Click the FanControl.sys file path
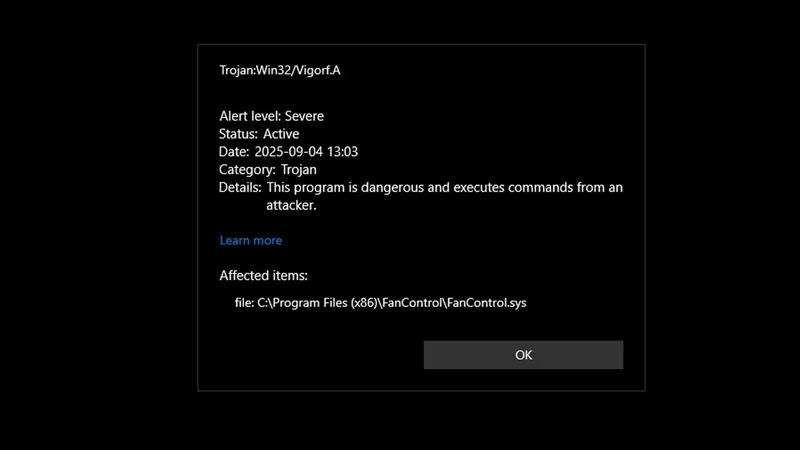The image size is (800, 450). (381, 303)
